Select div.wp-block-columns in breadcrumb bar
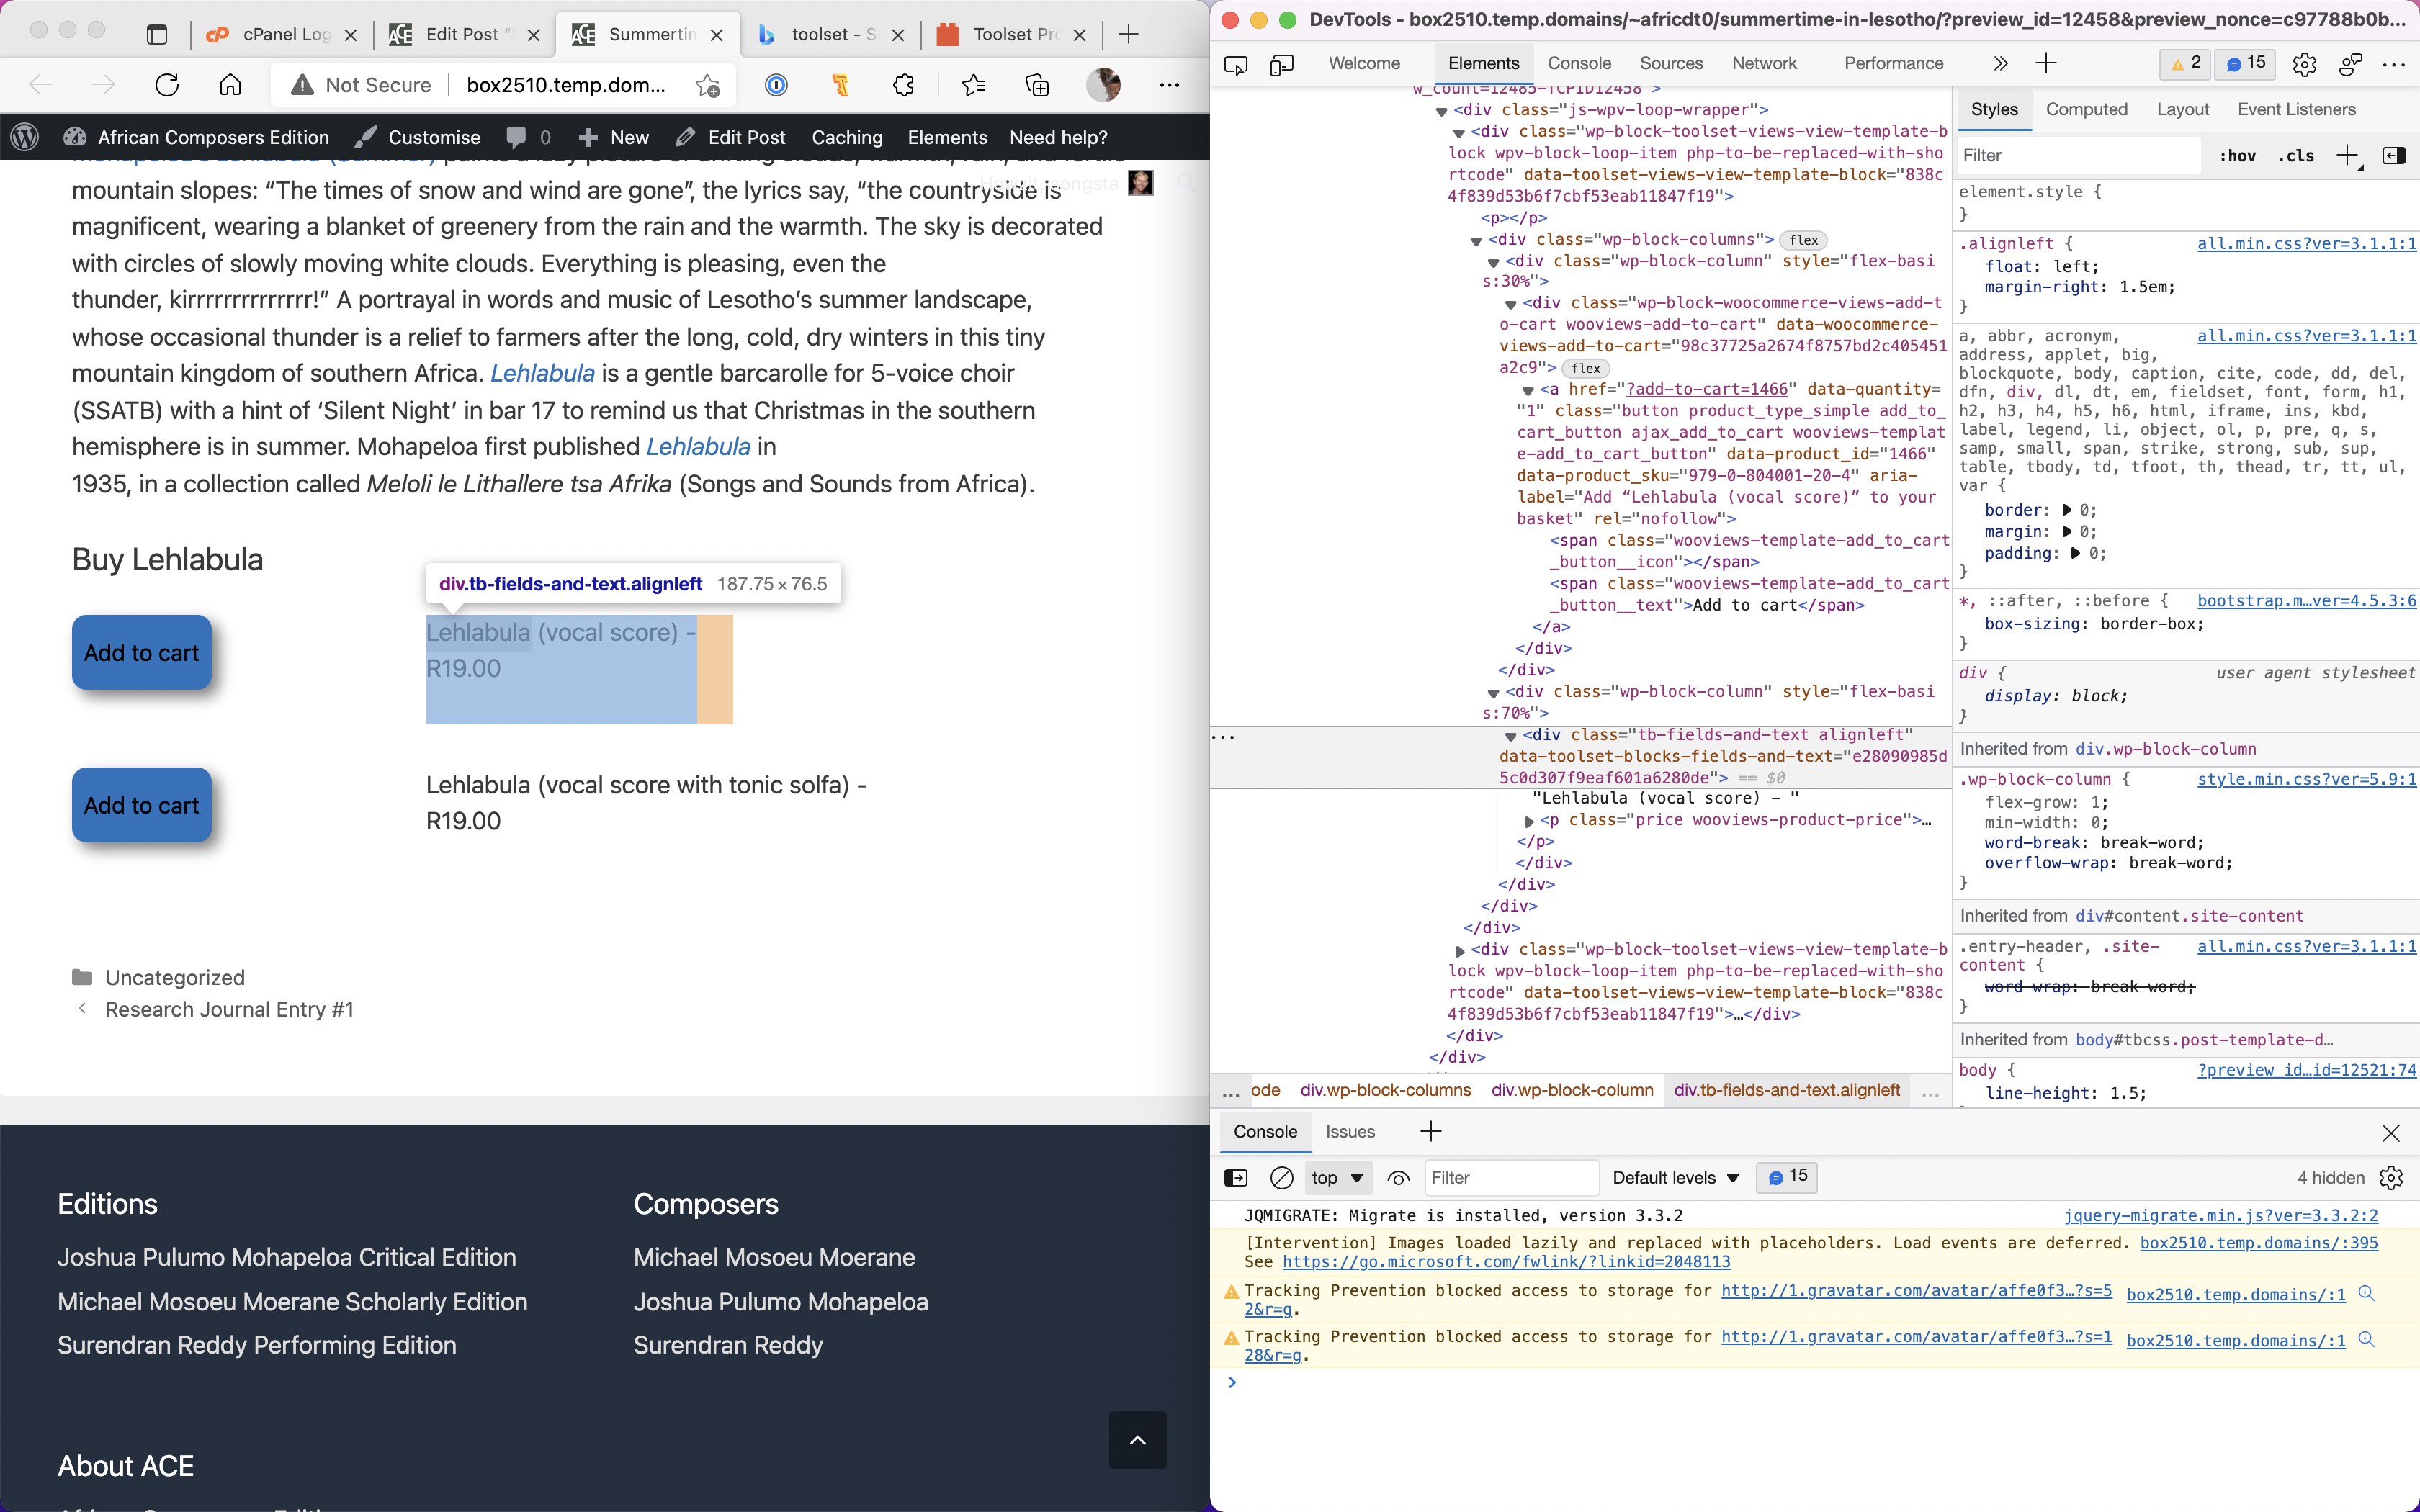 point(1385,1090)
